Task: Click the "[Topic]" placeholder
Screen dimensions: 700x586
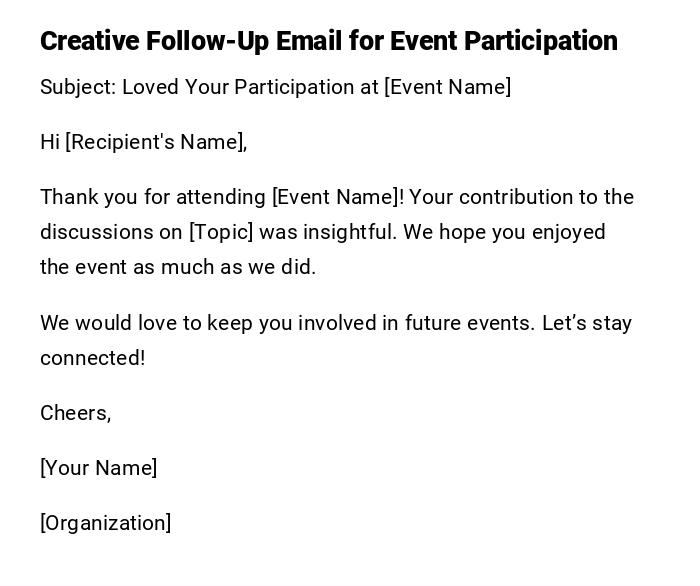Action: [221, 232]
